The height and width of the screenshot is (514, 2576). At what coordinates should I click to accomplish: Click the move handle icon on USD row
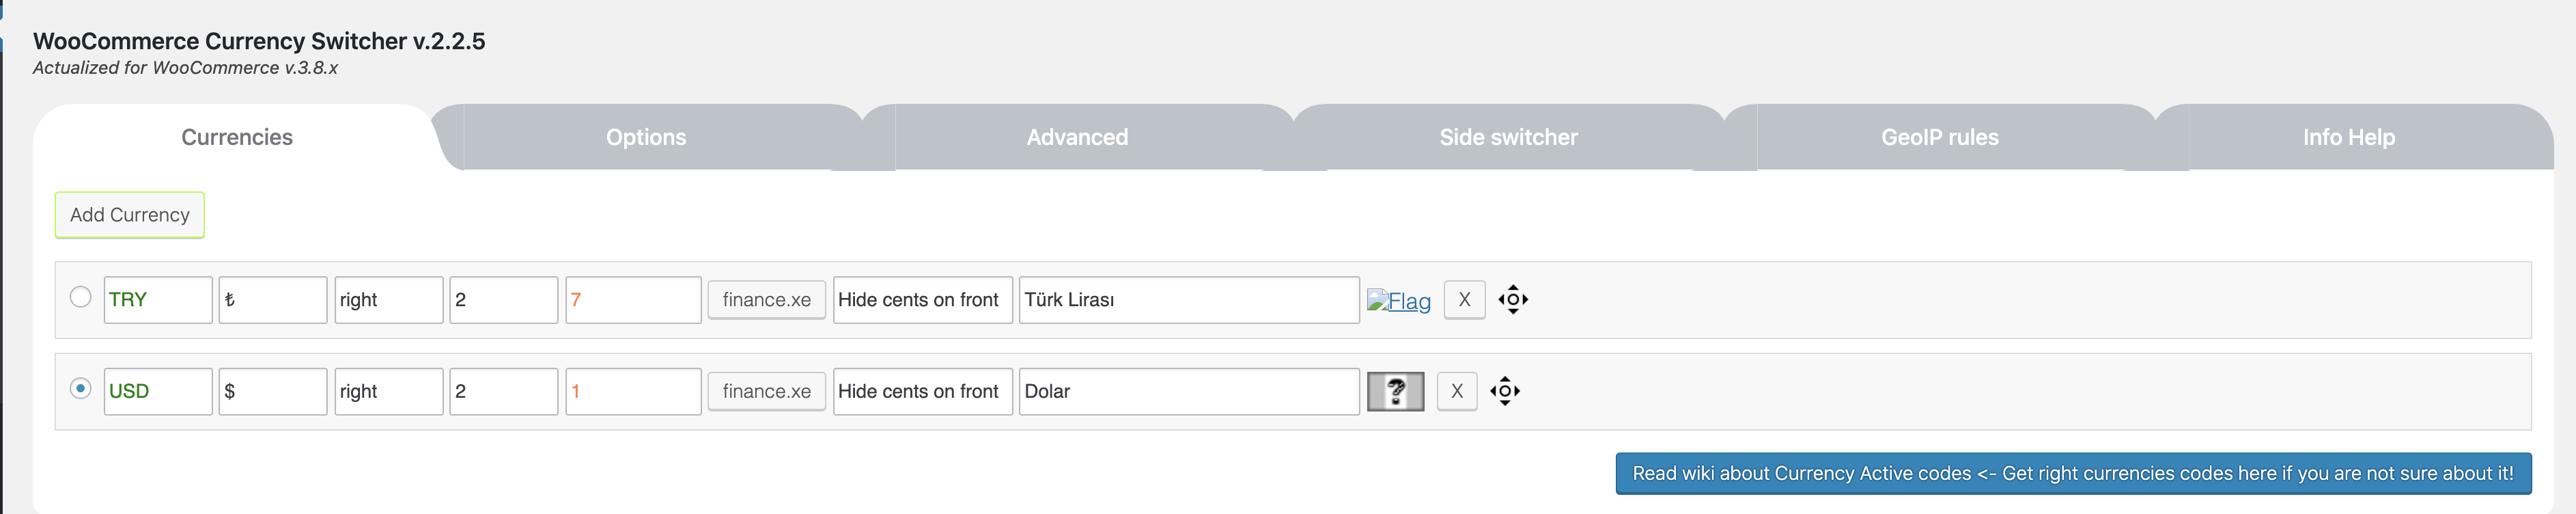point(1504,391)
